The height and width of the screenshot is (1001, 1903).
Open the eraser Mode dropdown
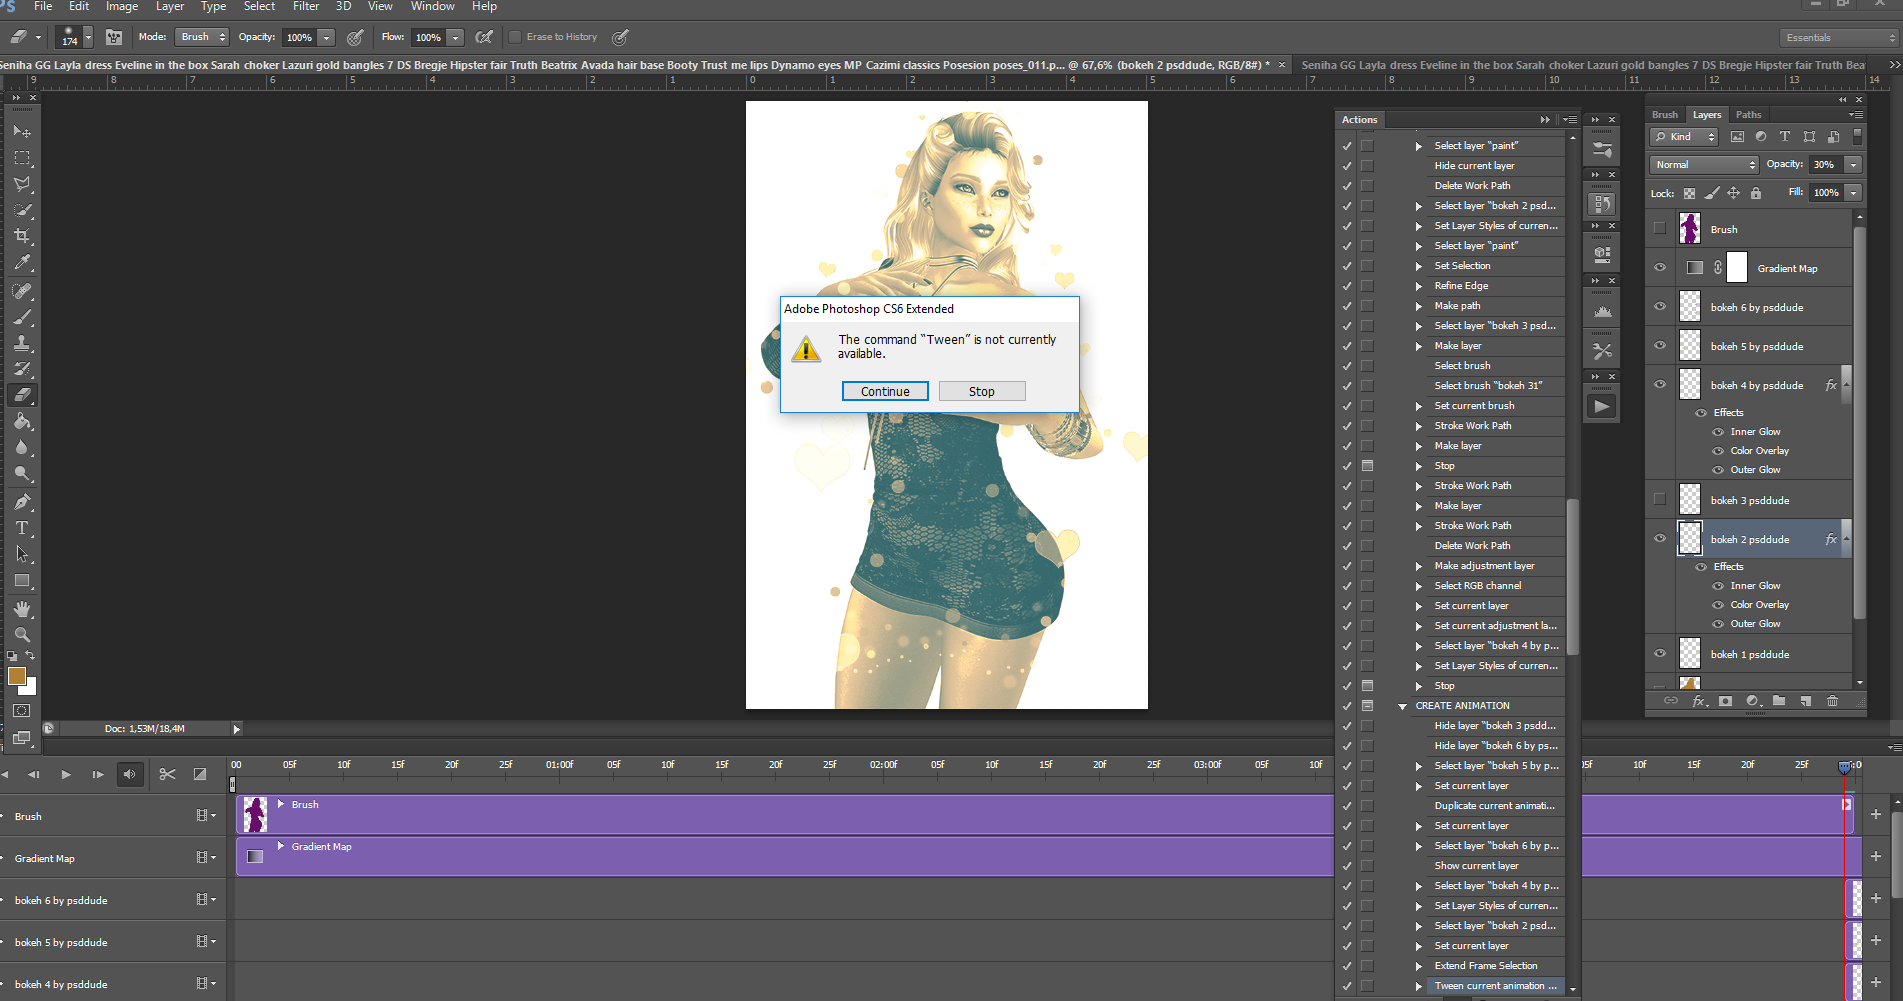click(x=203, y=37)
